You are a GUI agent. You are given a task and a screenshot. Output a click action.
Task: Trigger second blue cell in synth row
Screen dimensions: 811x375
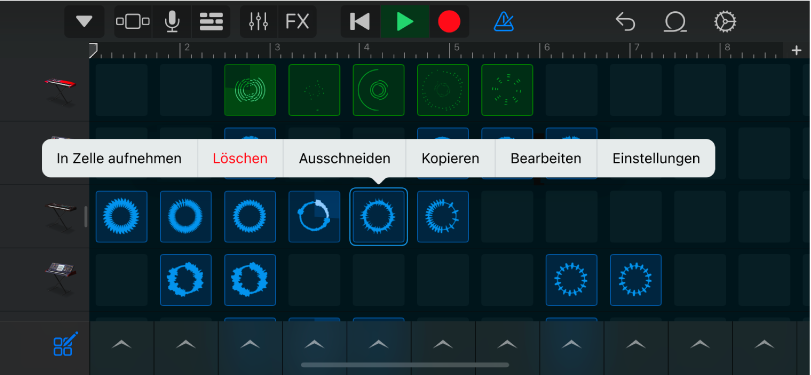tap(186, 217)
